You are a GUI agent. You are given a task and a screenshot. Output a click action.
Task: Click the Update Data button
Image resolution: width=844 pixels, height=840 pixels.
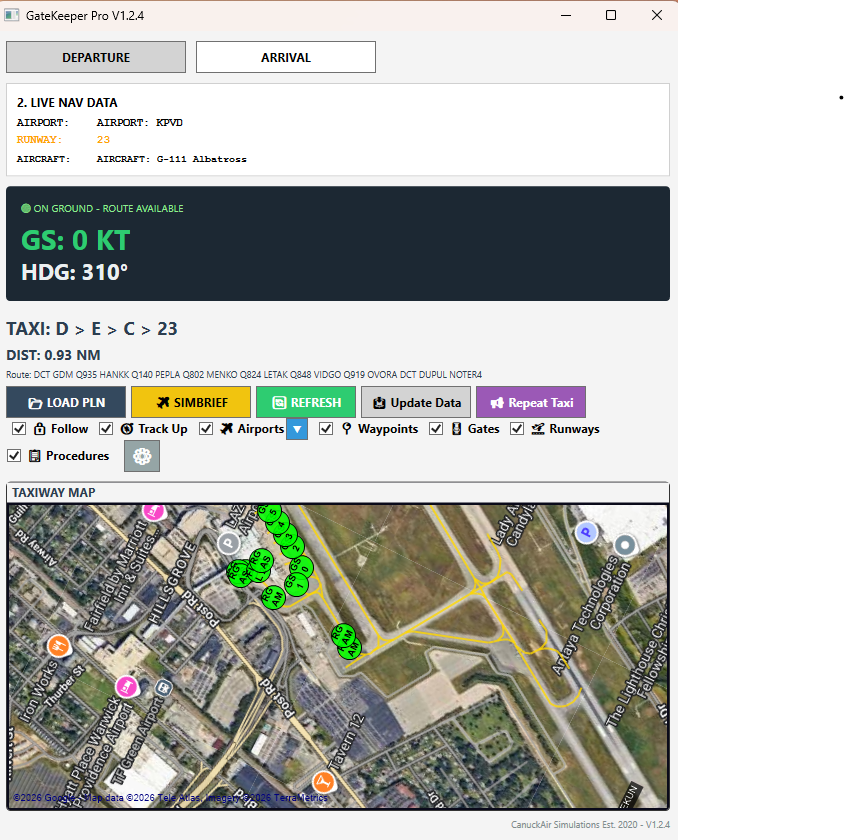coord(416,402)
